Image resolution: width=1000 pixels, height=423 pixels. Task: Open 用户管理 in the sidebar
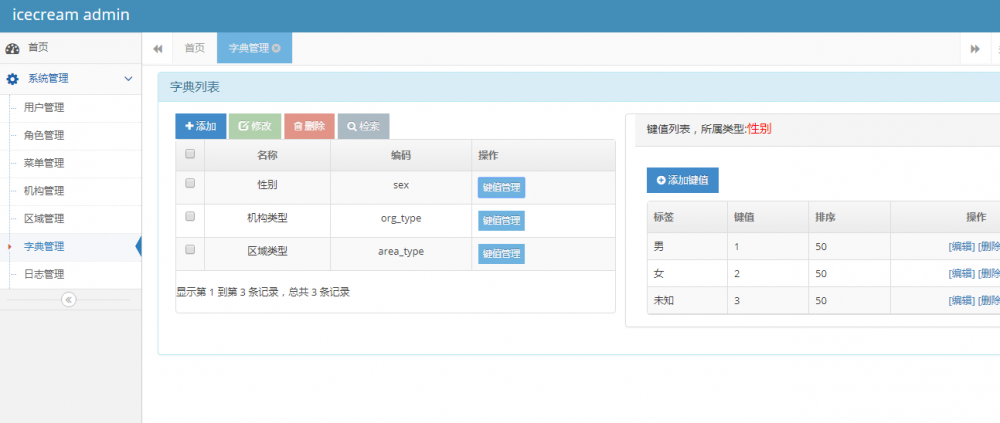click(71, 108)
